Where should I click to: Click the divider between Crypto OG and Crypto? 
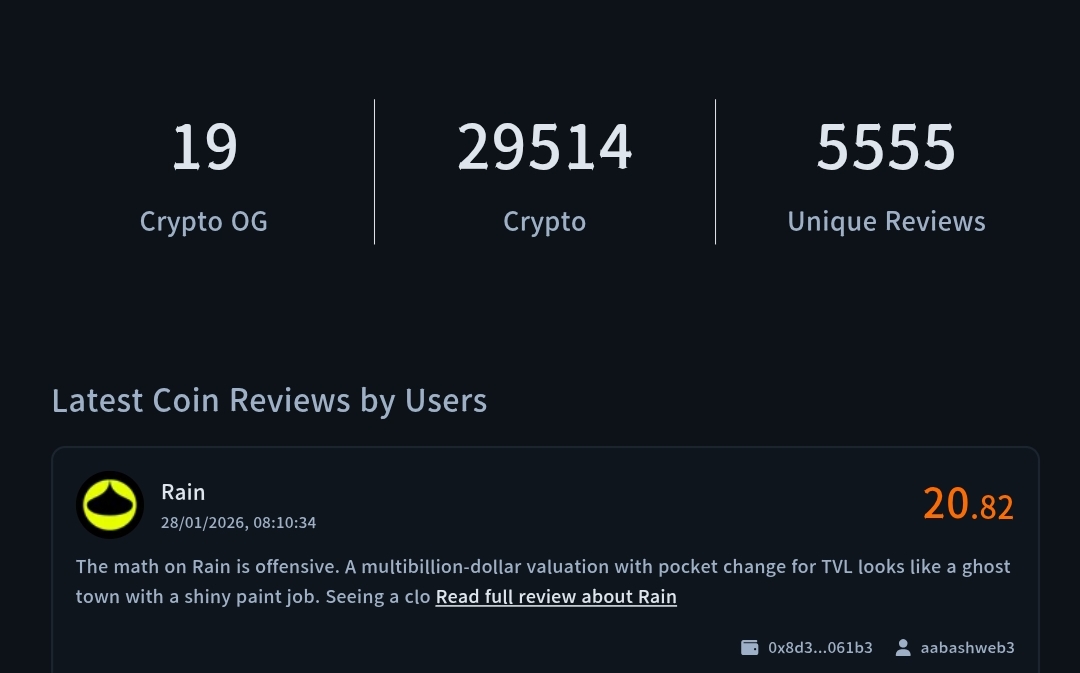(x=375, y=171)
